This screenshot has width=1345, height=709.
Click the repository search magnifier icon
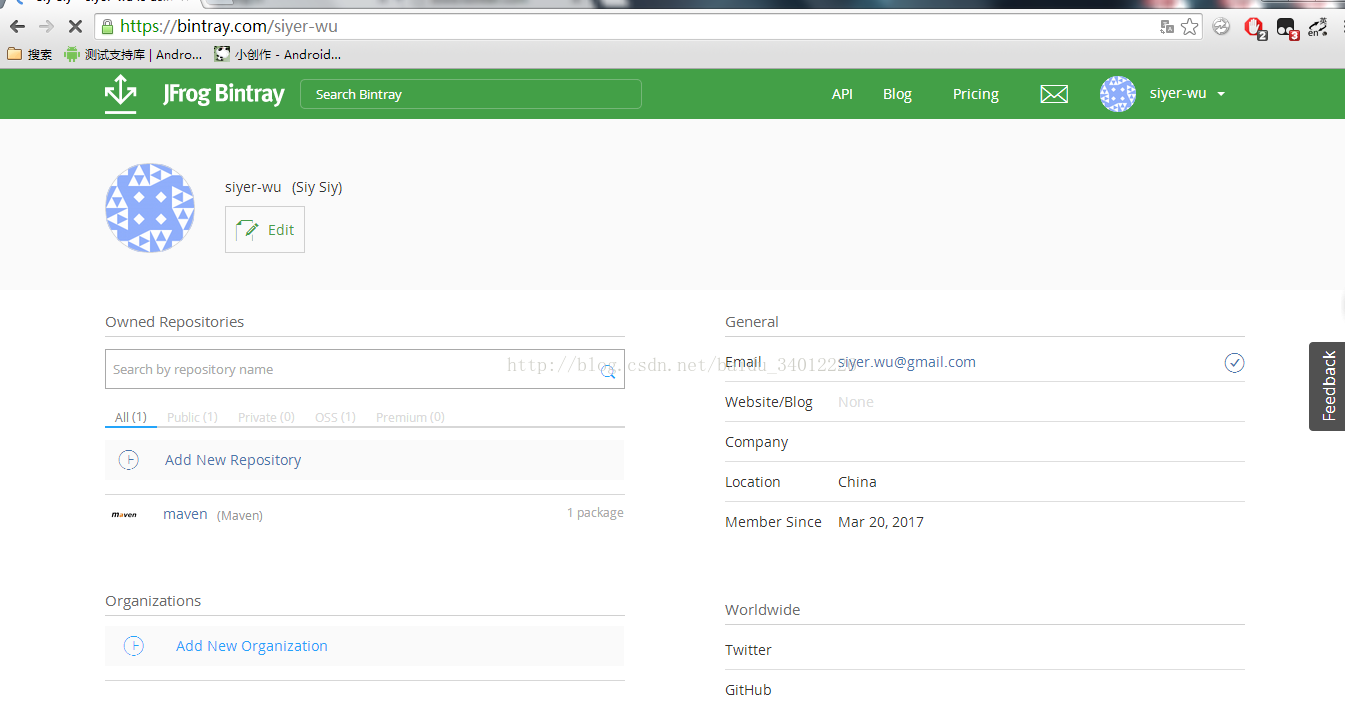pos(608,371)
